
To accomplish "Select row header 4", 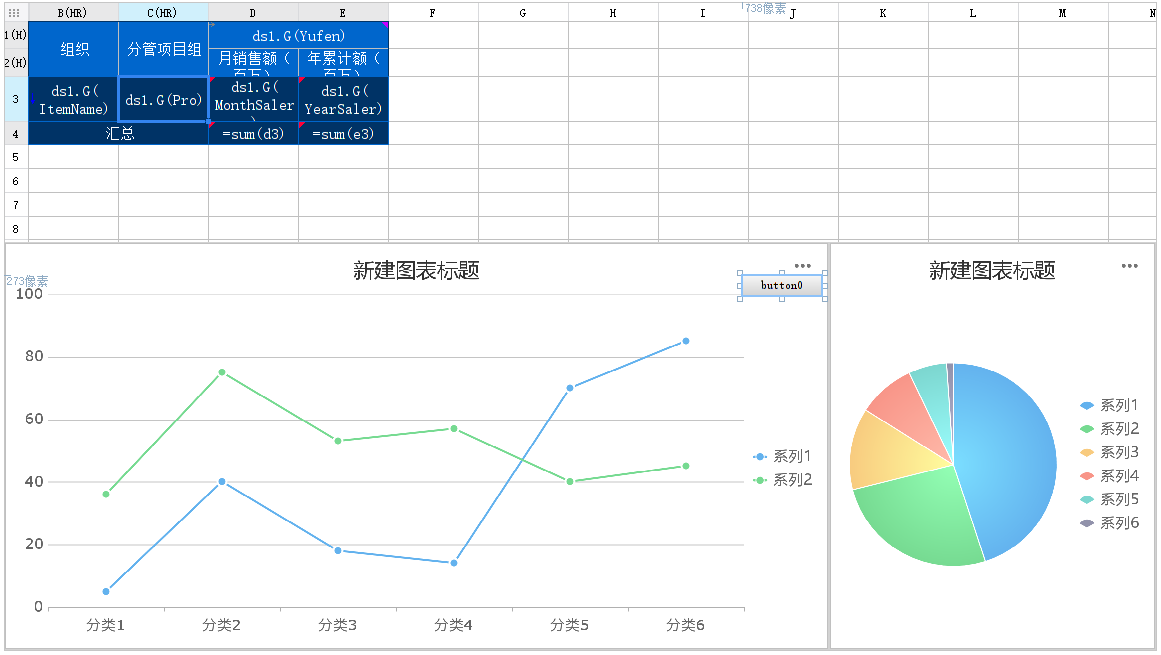I will tap(16, 133).
